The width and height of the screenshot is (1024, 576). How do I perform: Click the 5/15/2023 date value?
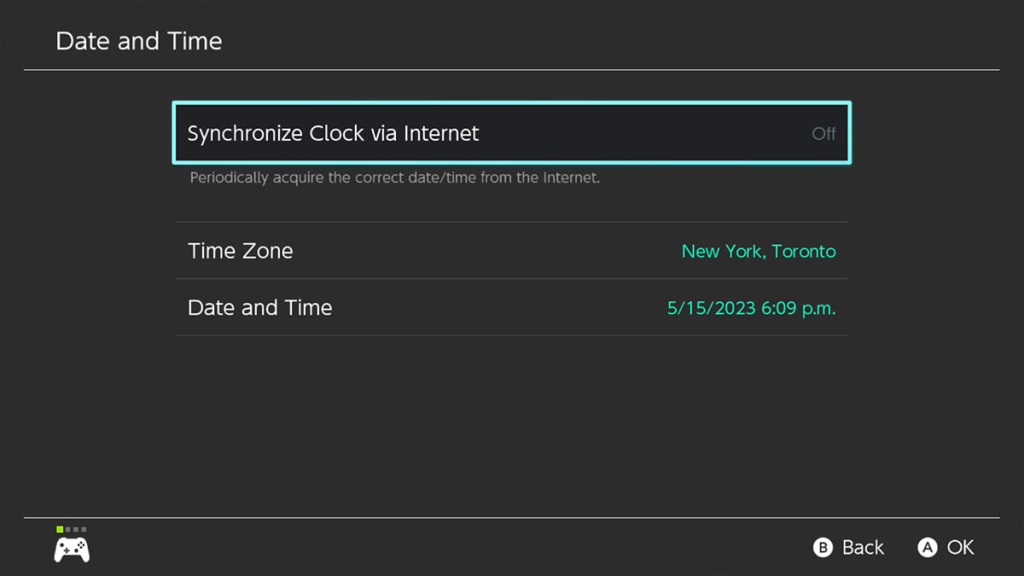point(711,308)
